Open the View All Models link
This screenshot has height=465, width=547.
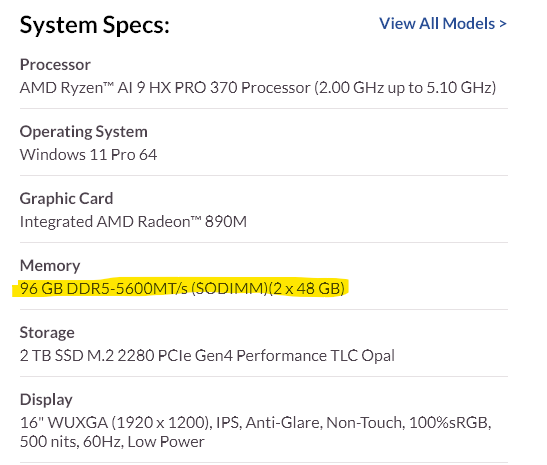coord(443,24)
